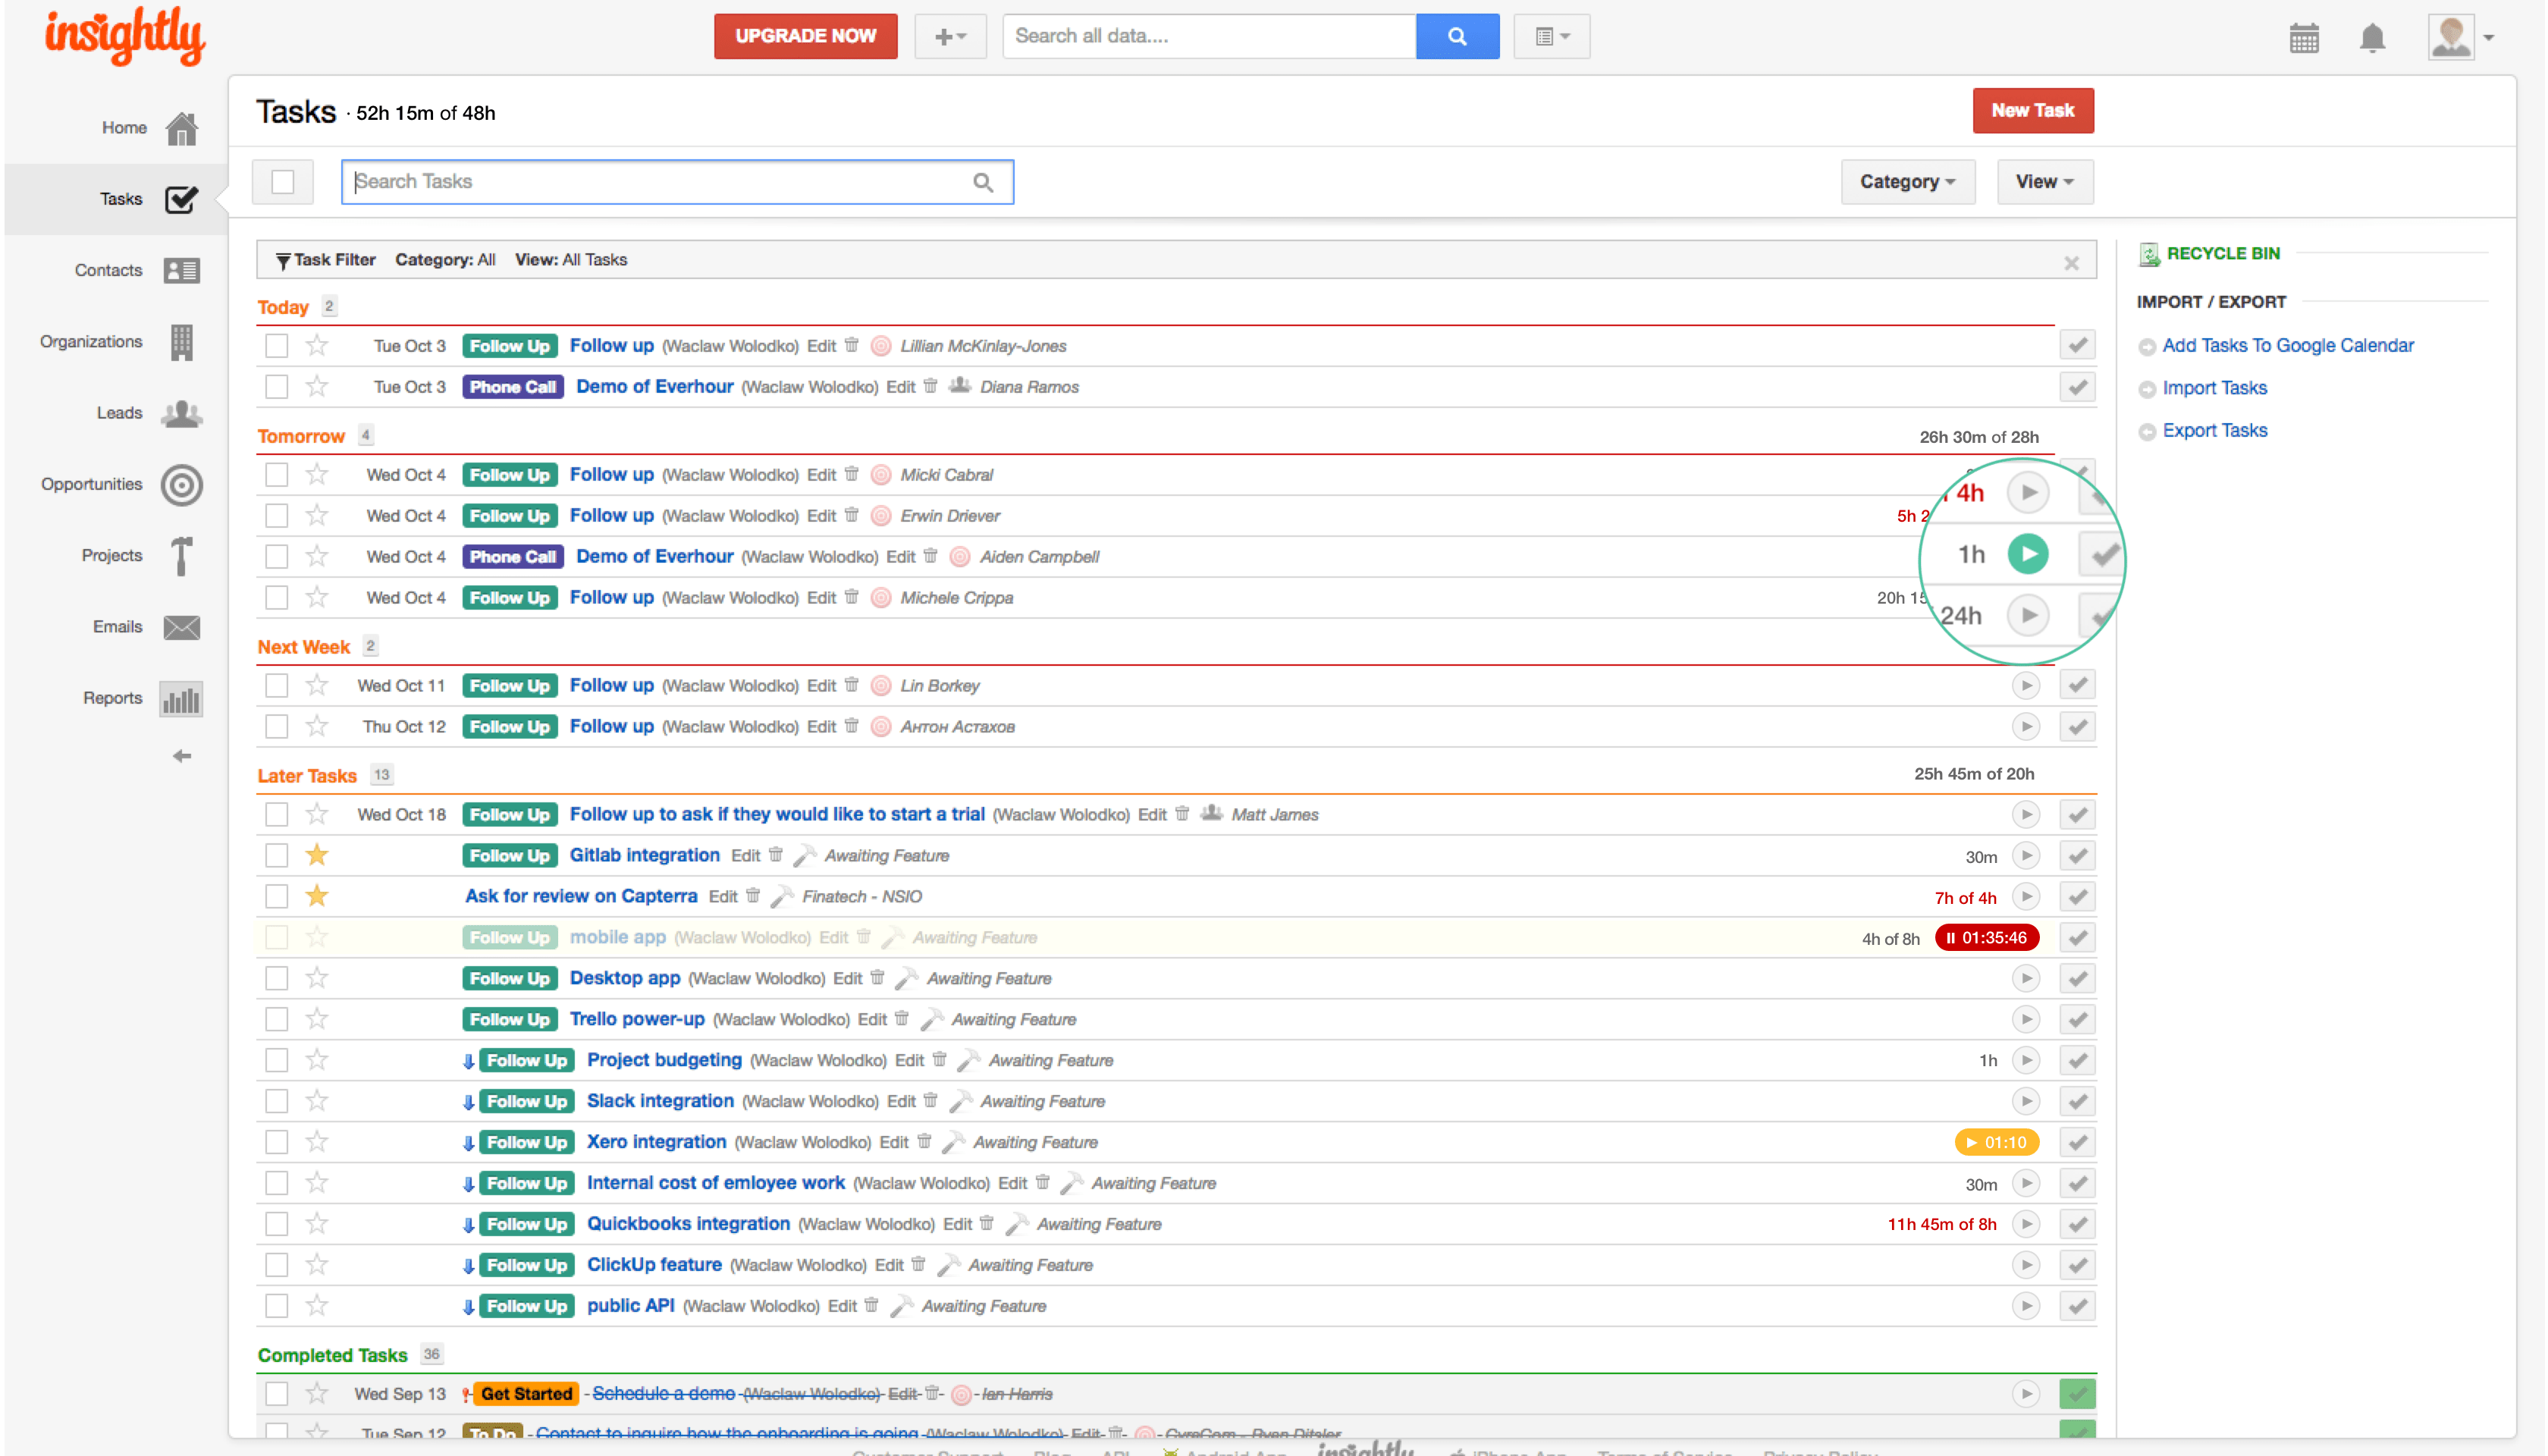Focus the Search all data field
The width and height of the screenshot is (2548, 1456).
(x=1209, y=36)
